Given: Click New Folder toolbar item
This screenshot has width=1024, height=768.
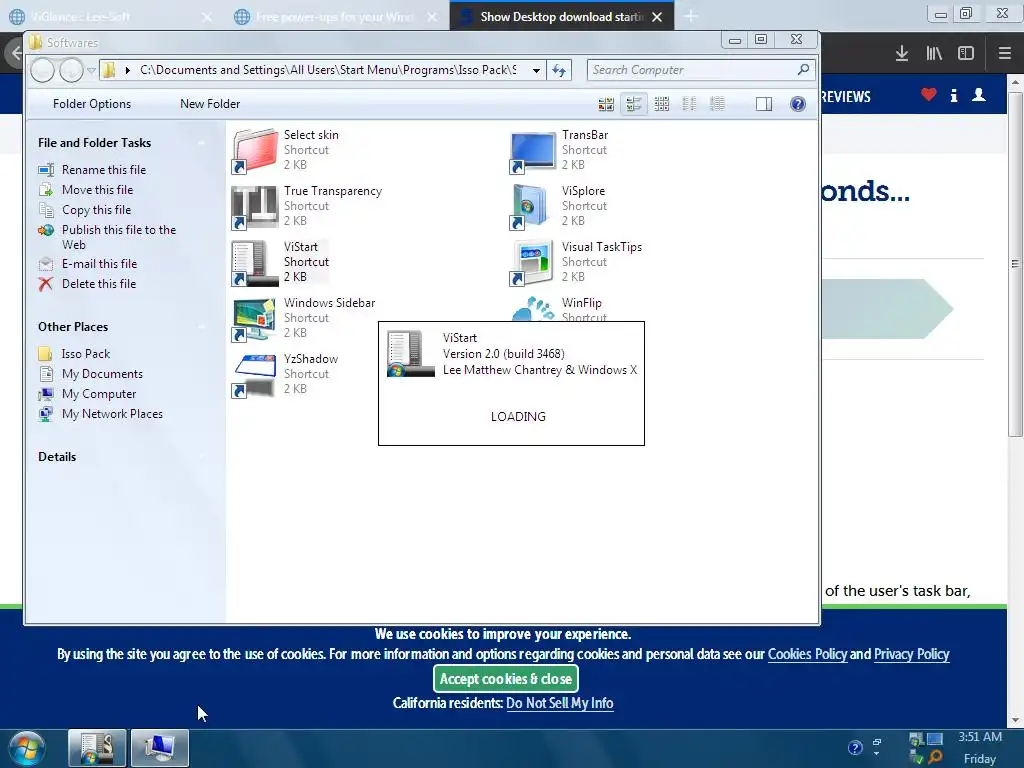Looking at the screenshot, I should coord(210,104).
